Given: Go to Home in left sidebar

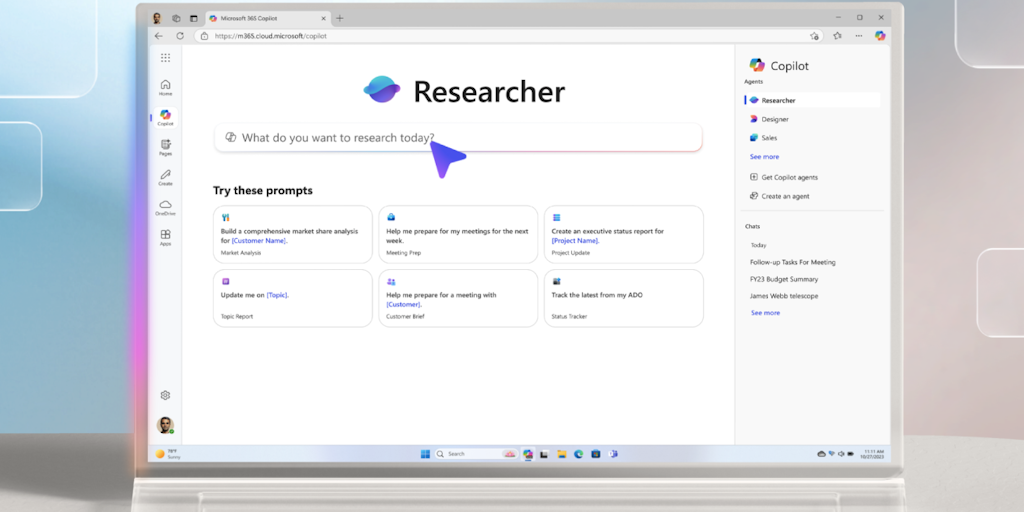Looking at the screenshot, I should [x=165, y=88].
